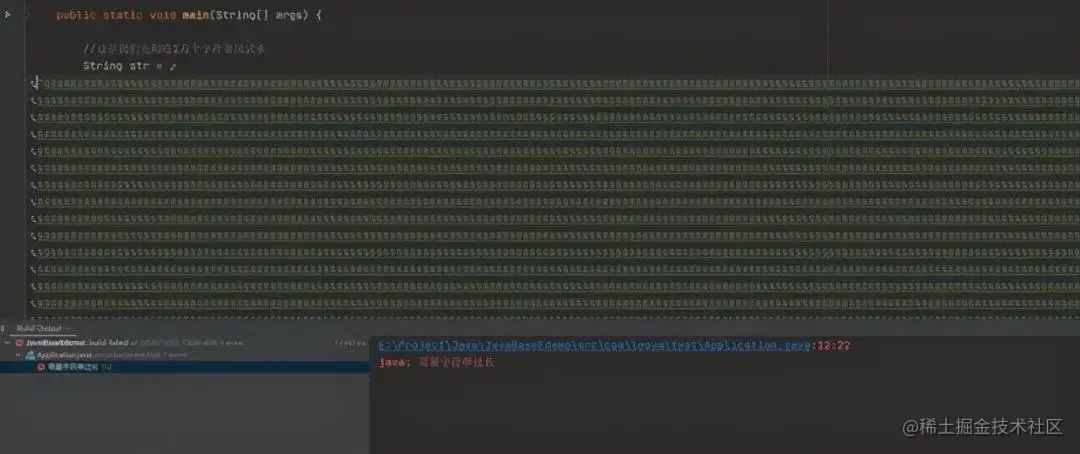Click the red error icon on 常量字符串过长 entry

[x=41, y=367]
